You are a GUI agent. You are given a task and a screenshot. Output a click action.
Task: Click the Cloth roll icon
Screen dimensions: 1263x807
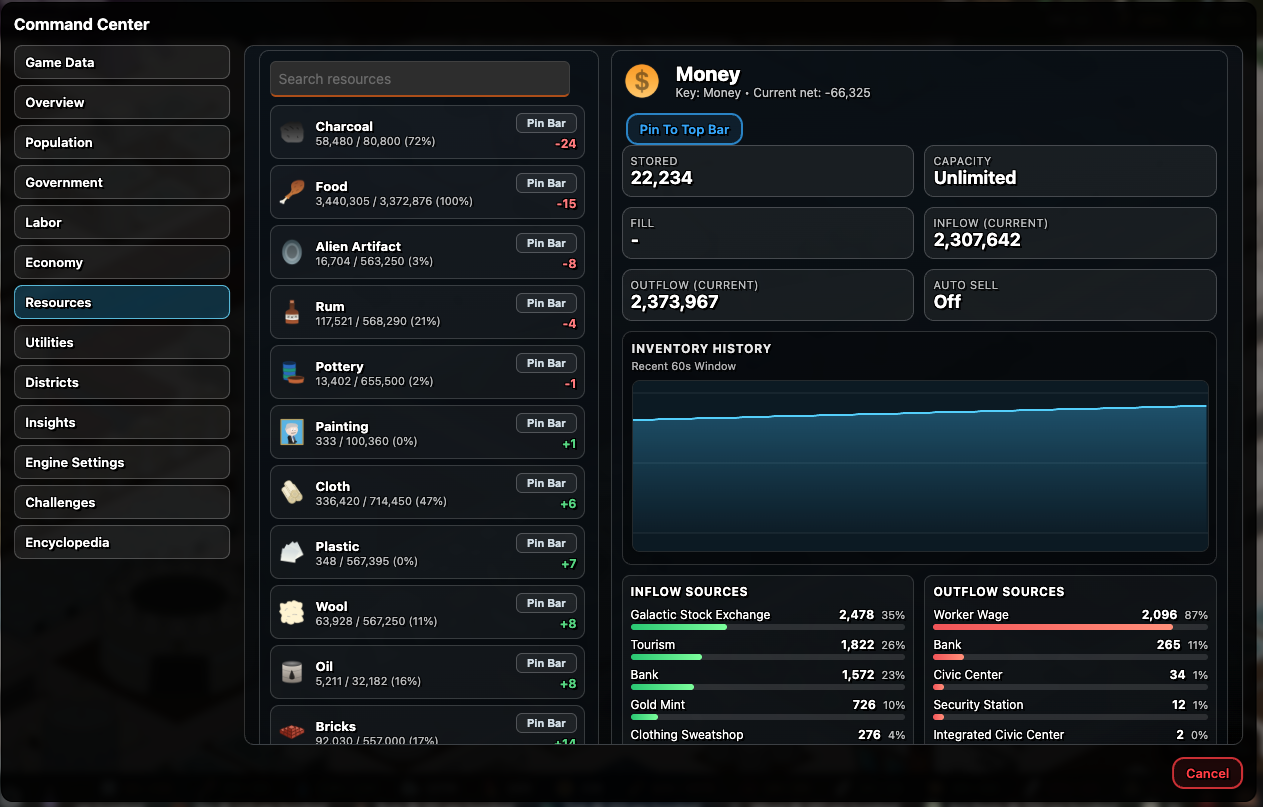tap(292, 493)
